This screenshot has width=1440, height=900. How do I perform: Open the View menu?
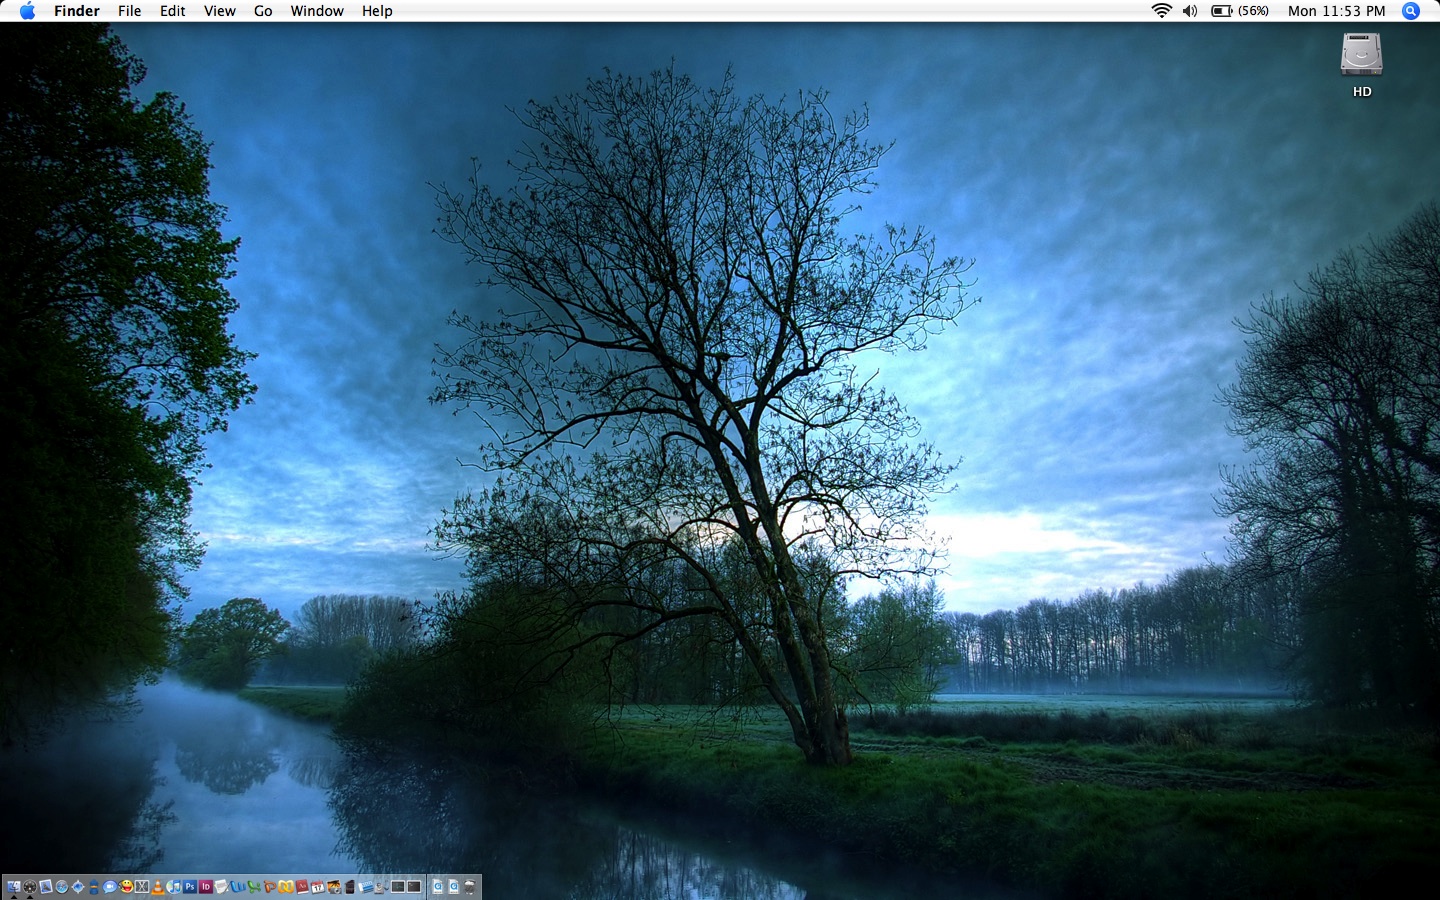tap(220, 11)
